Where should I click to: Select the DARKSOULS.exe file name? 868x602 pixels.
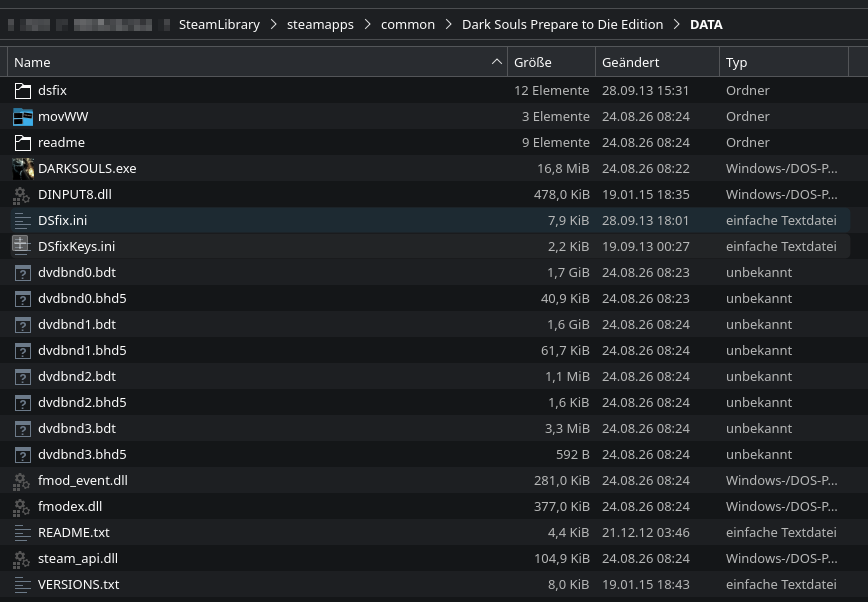[x=87, y=168]
